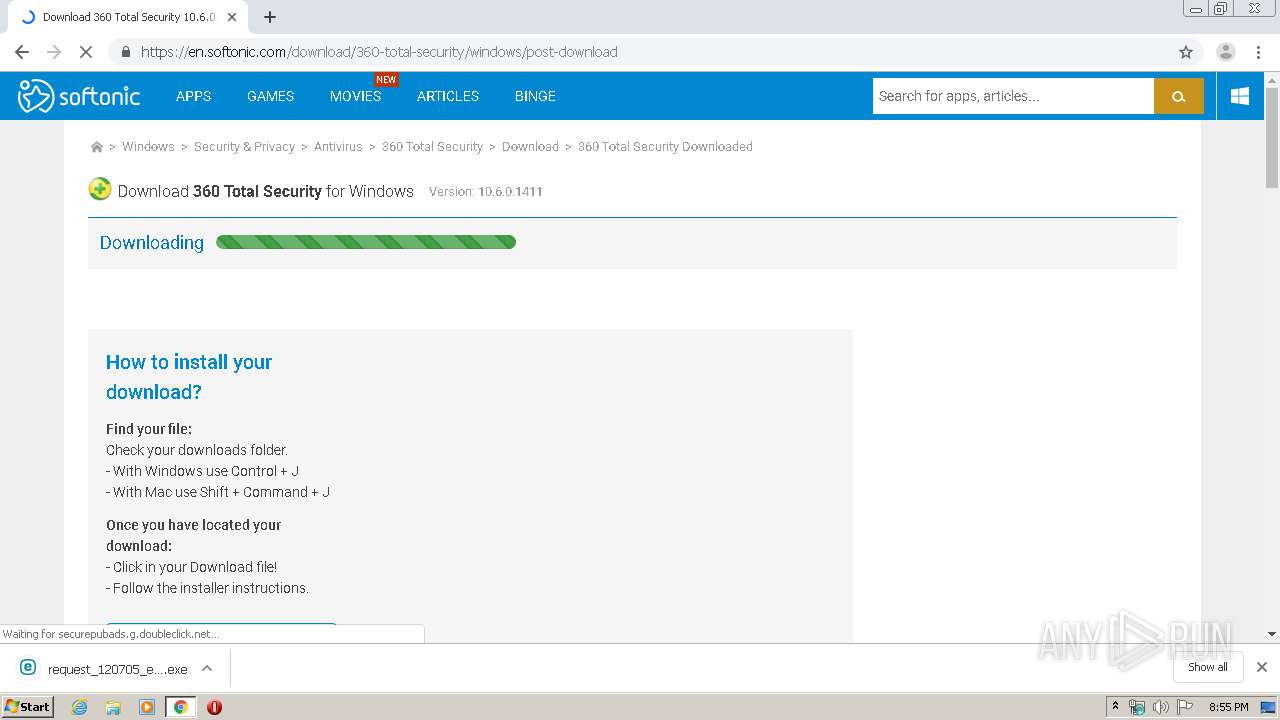Close the downloads bar
This screenshot has width=1280, height=720.
[x=1262, y=667]
